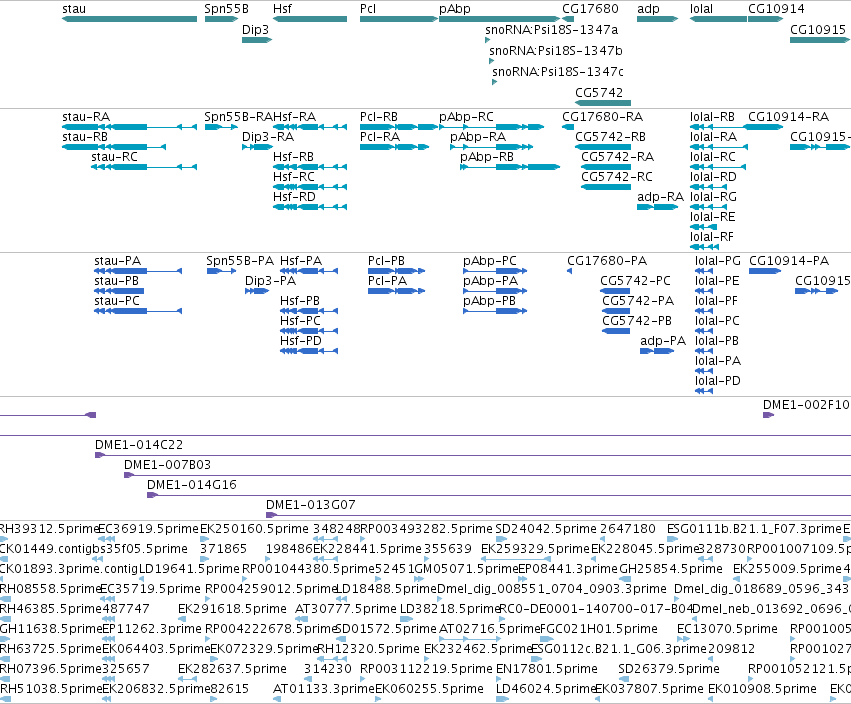Click the pAbp-PC protein label

click(x=490, y=261)
